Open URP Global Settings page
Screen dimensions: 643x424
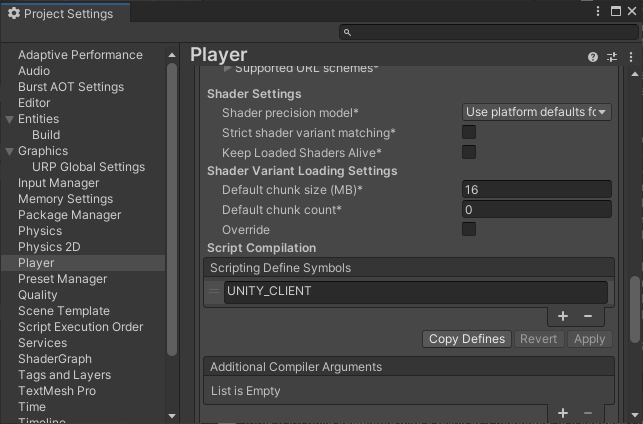pos(89,167)
